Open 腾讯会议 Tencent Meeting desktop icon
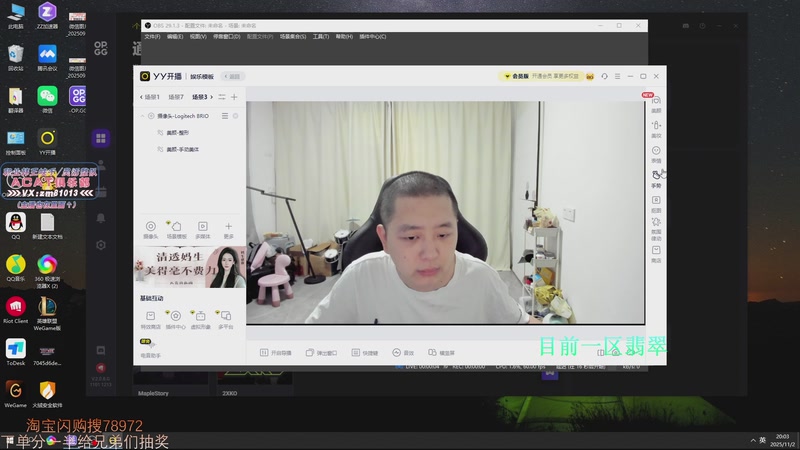The image size is (800, 450). 47,58
